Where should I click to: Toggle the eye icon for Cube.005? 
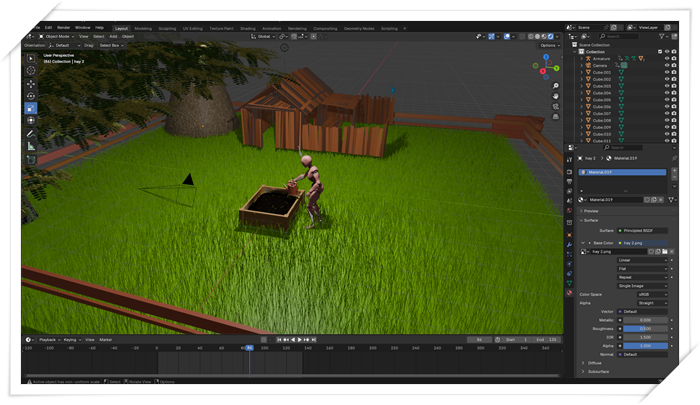click(665, 100)
